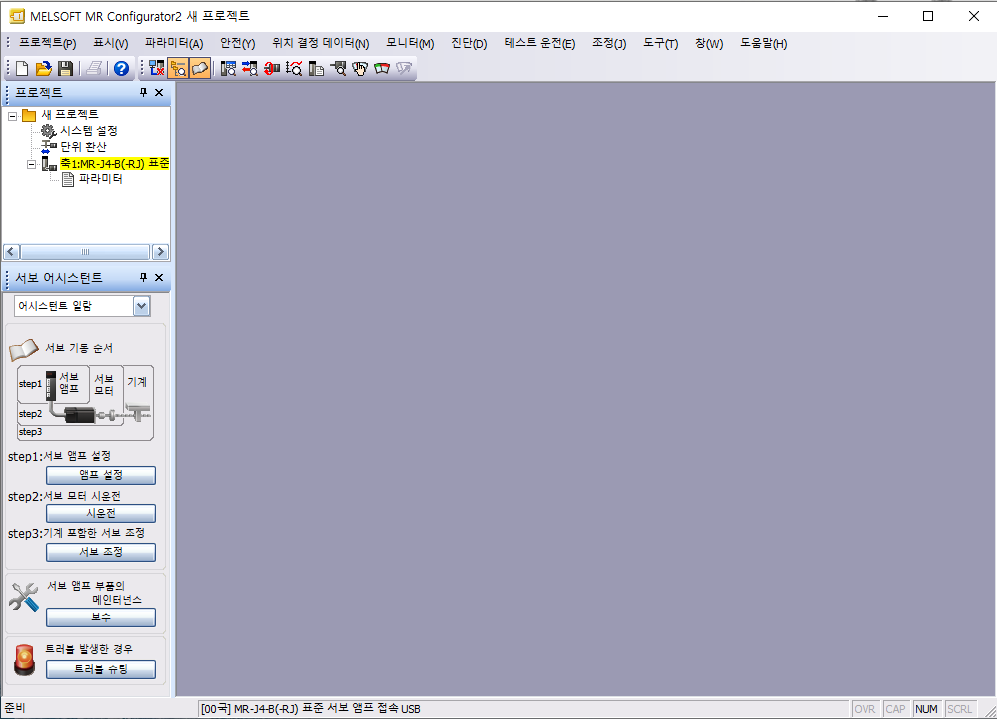Open help with the blue question mark icon
The image size is (997, 719).
point(121,68)
